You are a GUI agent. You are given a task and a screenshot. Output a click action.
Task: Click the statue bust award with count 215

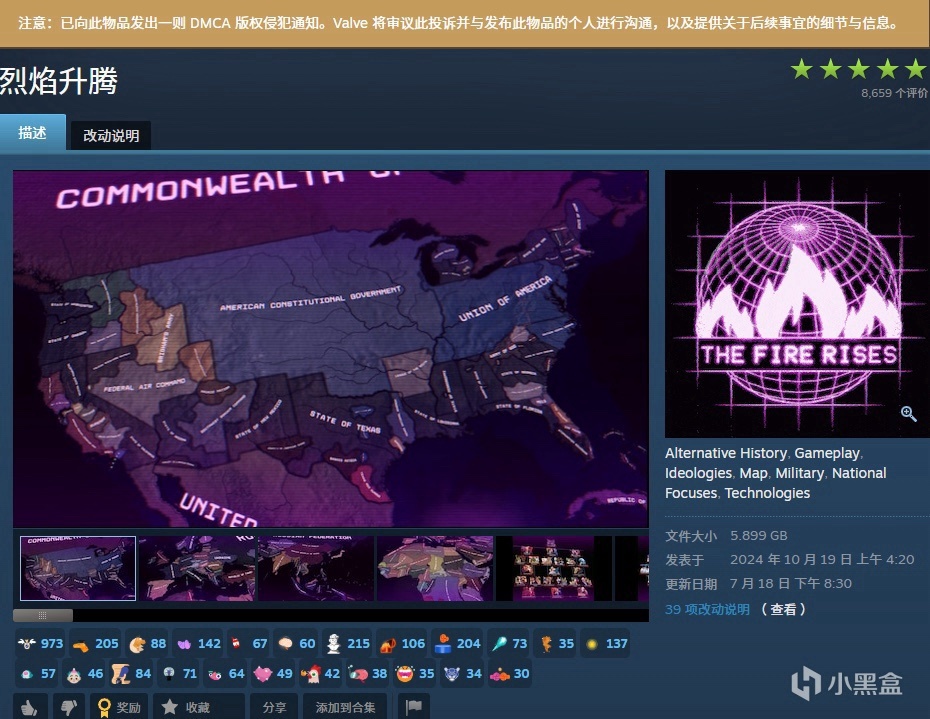pos(348,644)
